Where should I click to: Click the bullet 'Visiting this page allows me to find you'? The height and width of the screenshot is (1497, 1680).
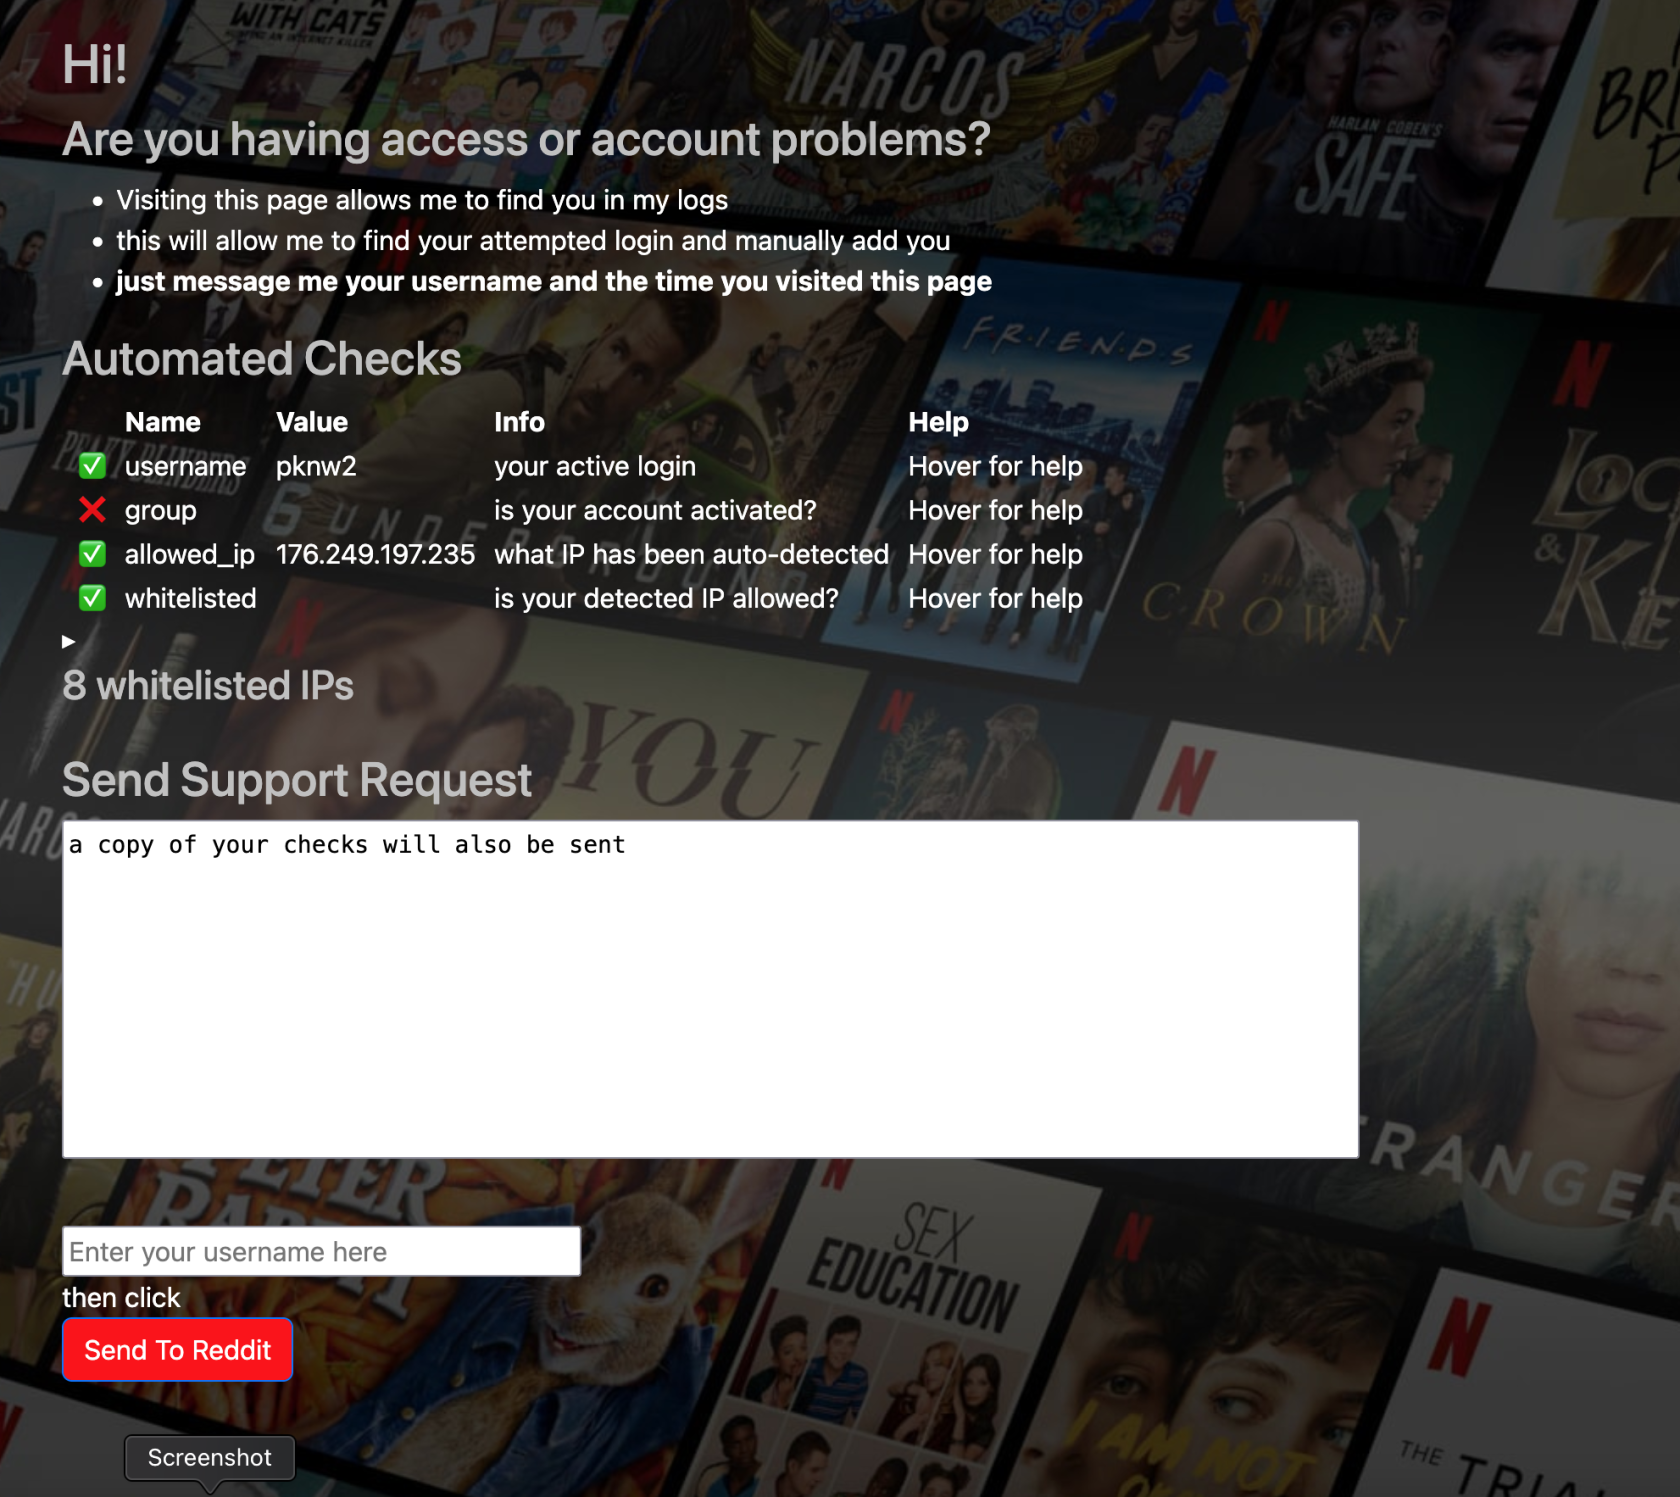point(422,200)
